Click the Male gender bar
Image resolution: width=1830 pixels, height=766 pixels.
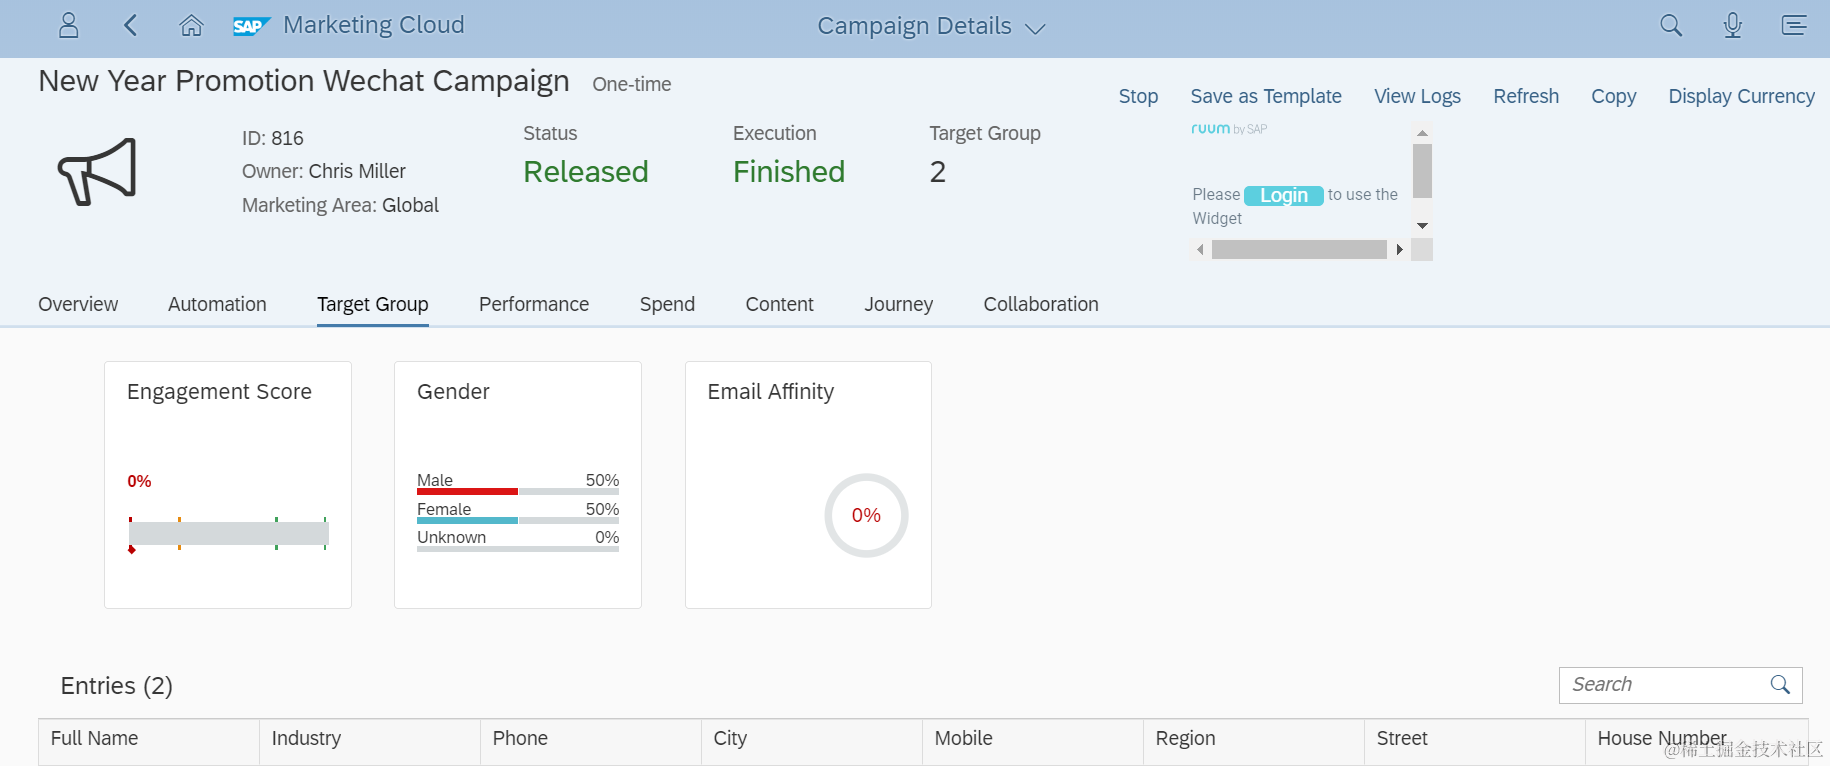click(x=518, y=491)
